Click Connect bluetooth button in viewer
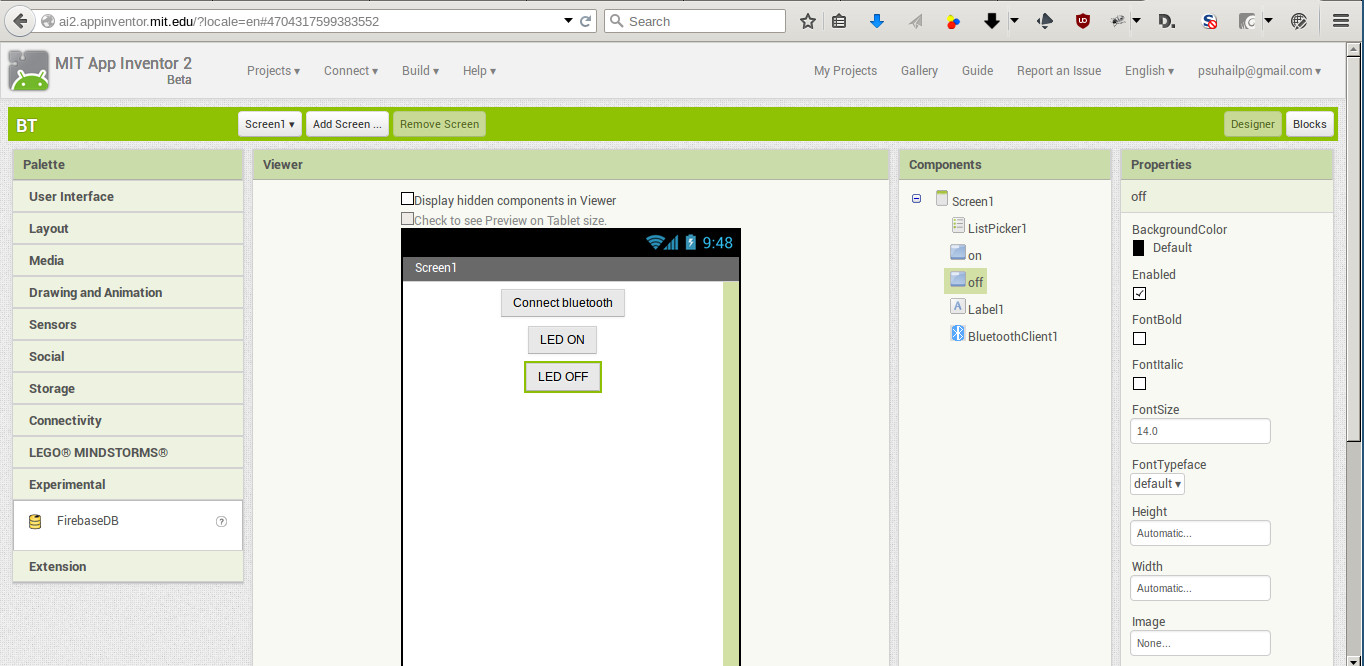This screenshot has width=1364, height=666. [563, 303]
